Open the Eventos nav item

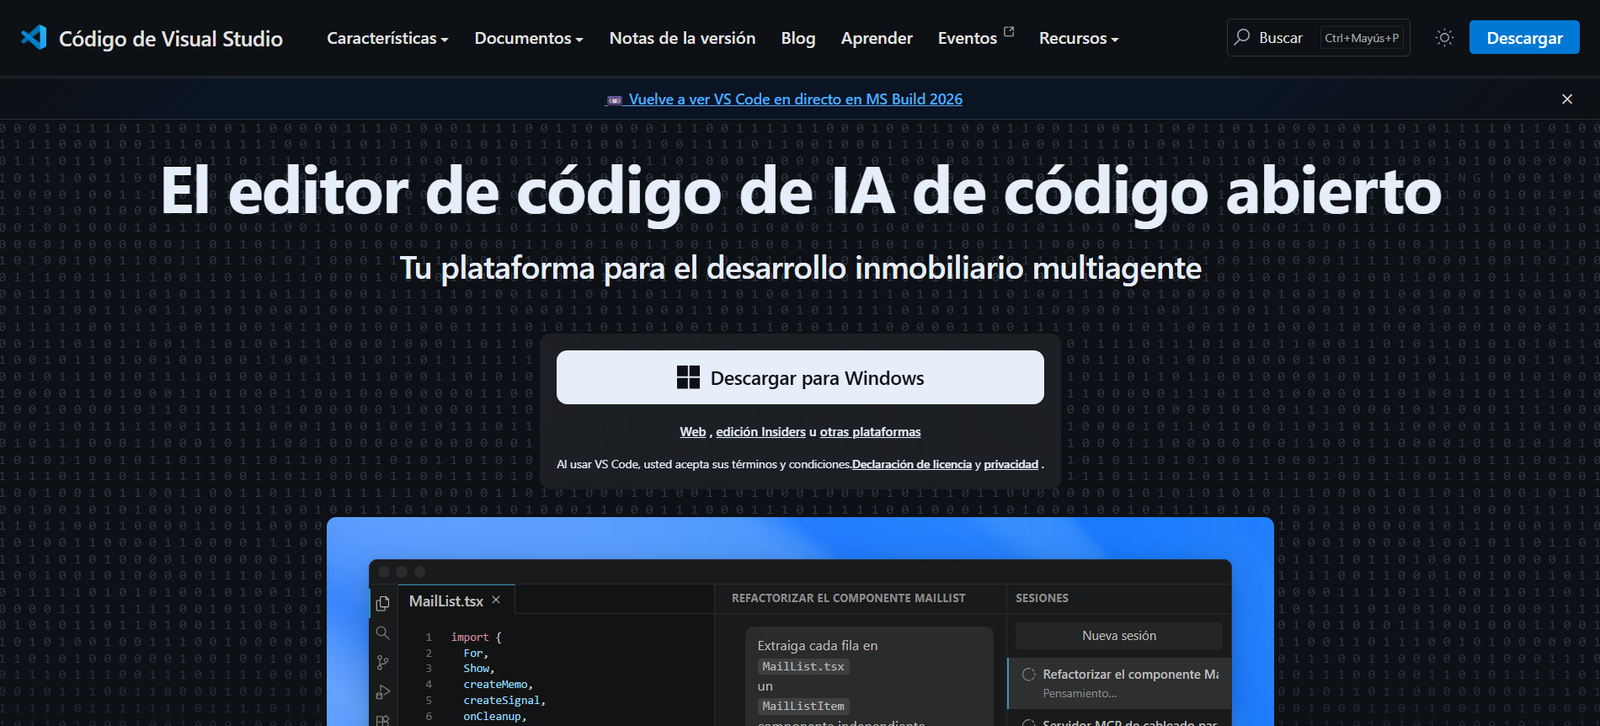click(x=967, y=38)
